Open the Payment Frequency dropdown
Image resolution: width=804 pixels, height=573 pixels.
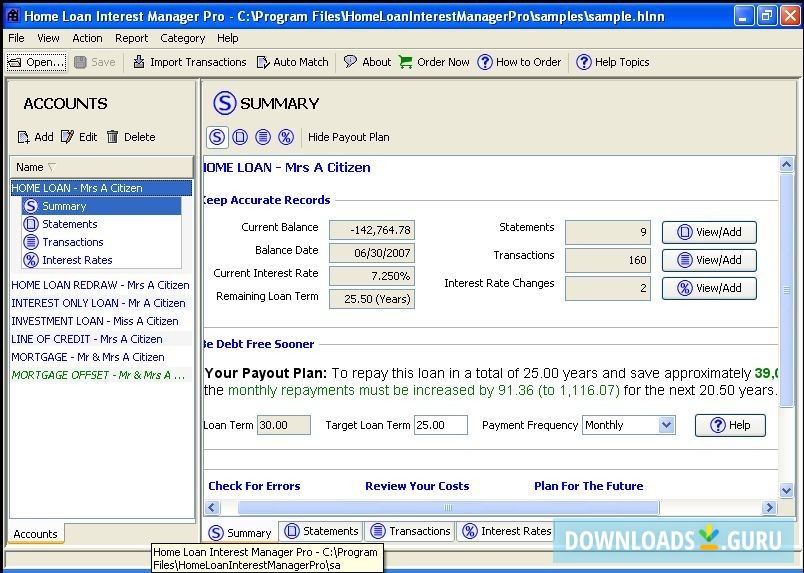tap(666, 425)
